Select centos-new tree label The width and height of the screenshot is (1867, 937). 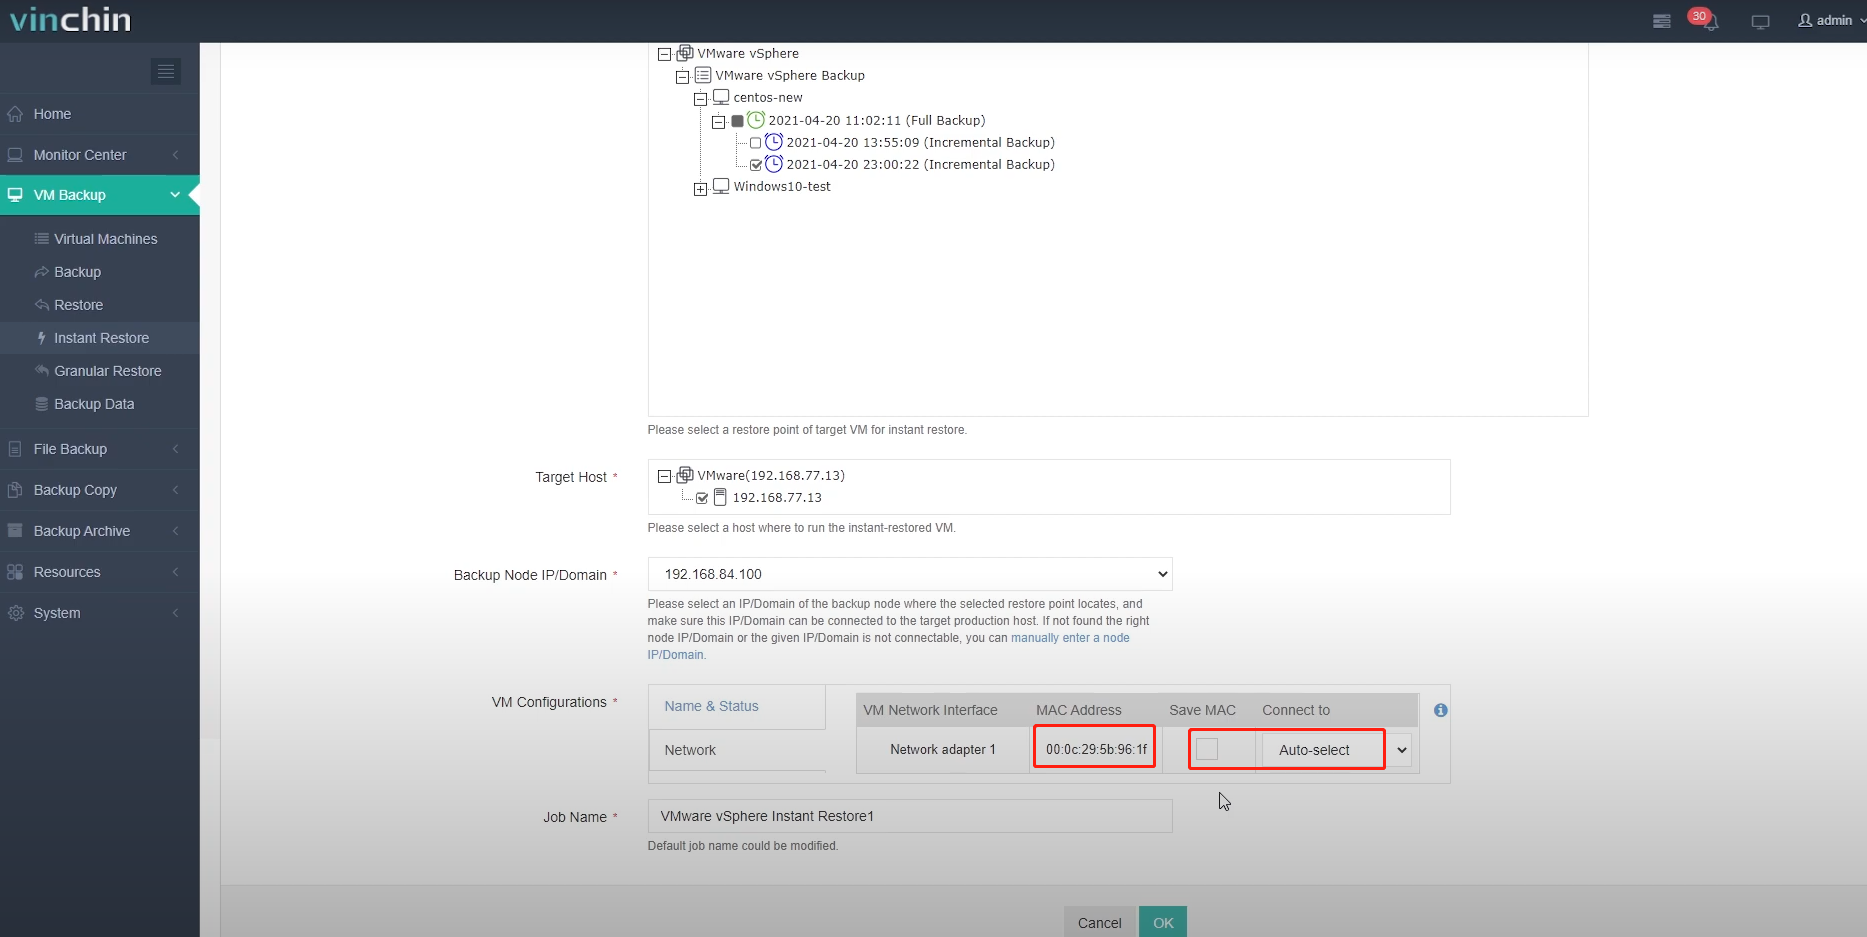[x=768, y=98]
